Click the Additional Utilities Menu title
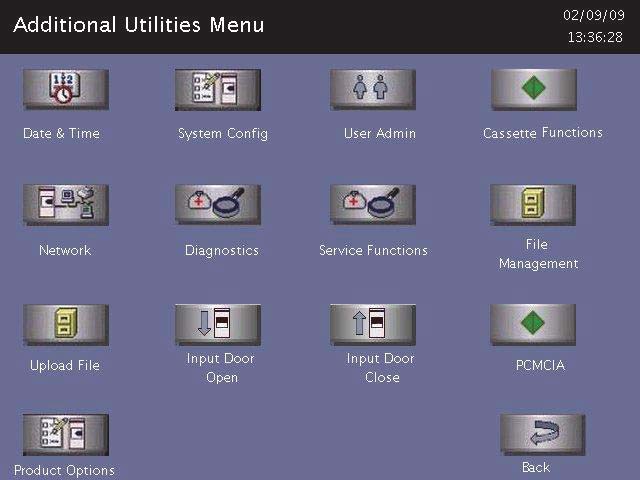 [x=139, y=24]
